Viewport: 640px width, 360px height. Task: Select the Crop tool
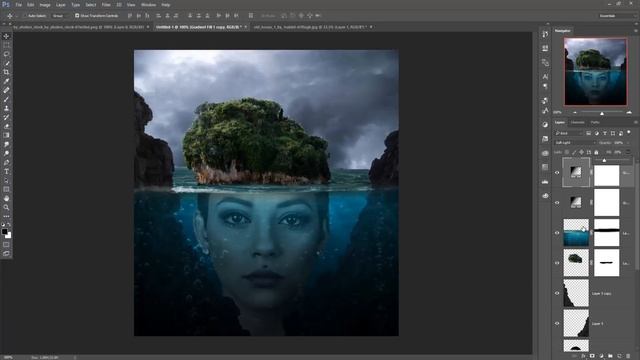pyautogui.click(x=6, y=72)
